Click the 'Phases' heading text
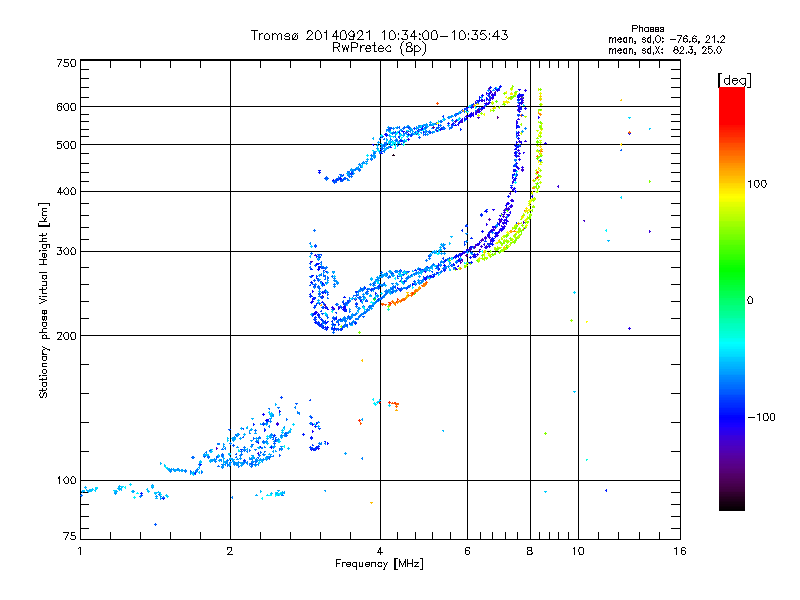The height and width of the screenshot is (600, 800). pos(647,29)
